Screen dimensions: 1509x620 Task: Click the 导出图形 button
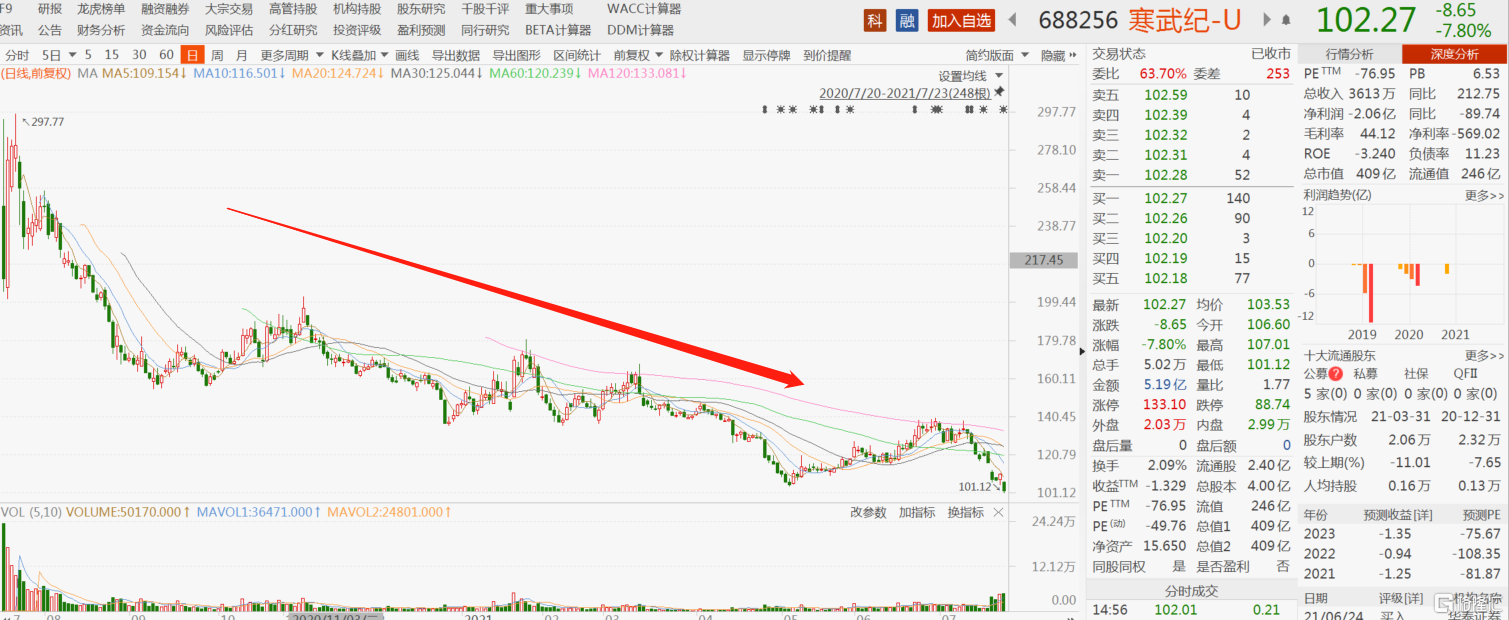point(516,56)
